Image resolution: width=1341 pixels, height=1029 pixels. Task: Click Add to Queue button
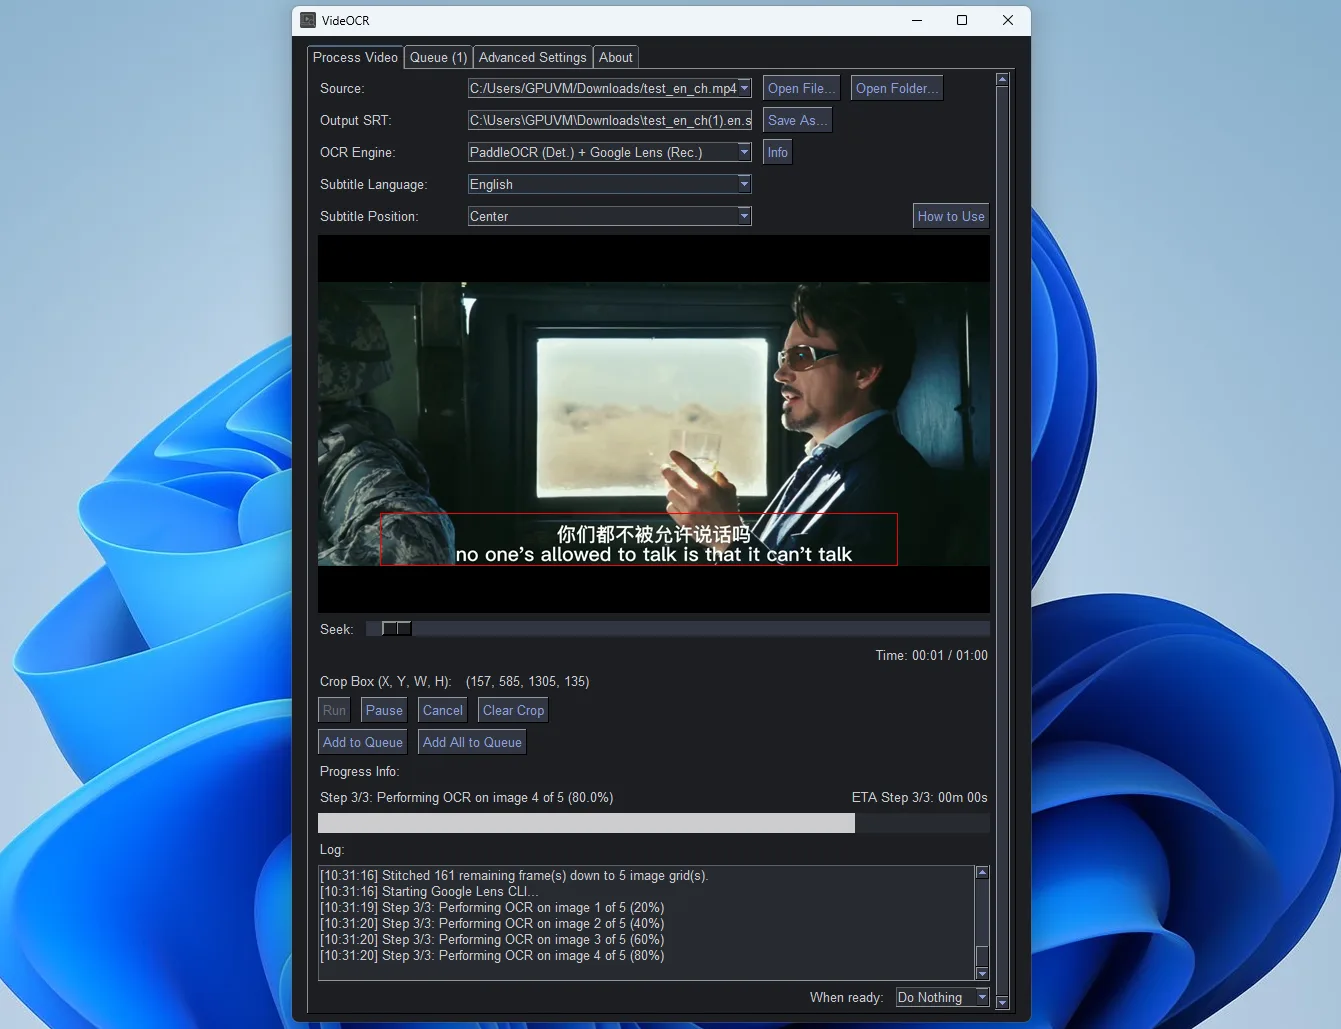point(362,742)
